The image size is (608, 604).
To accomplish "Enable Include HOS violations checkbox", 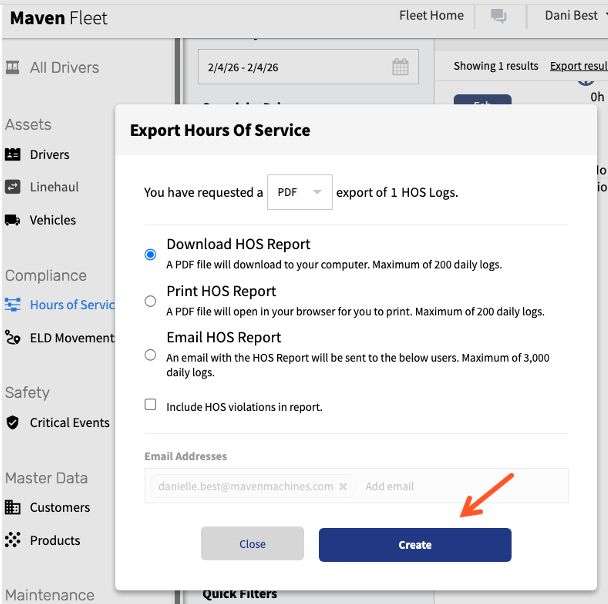I will pos(150,405).
